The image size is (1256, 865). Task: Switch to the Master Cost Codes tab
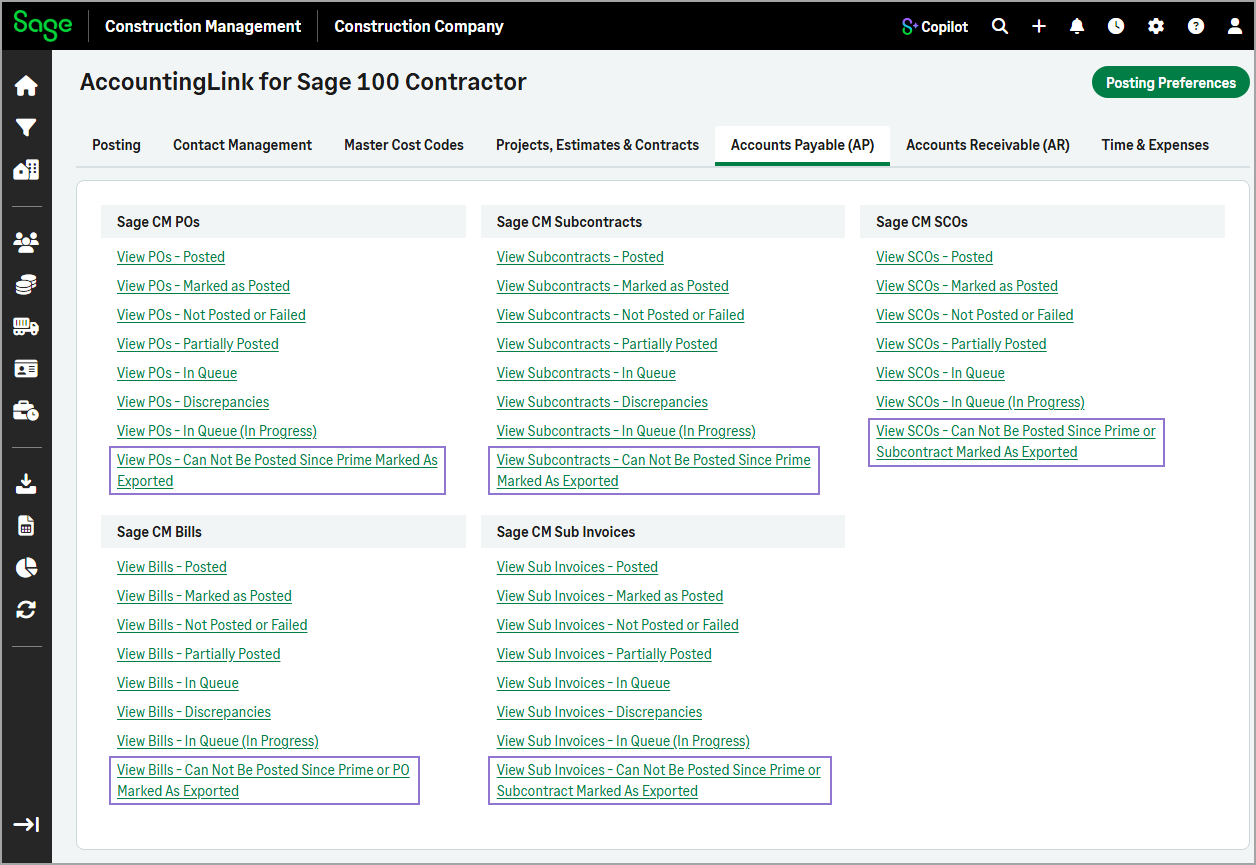[404, 145]
